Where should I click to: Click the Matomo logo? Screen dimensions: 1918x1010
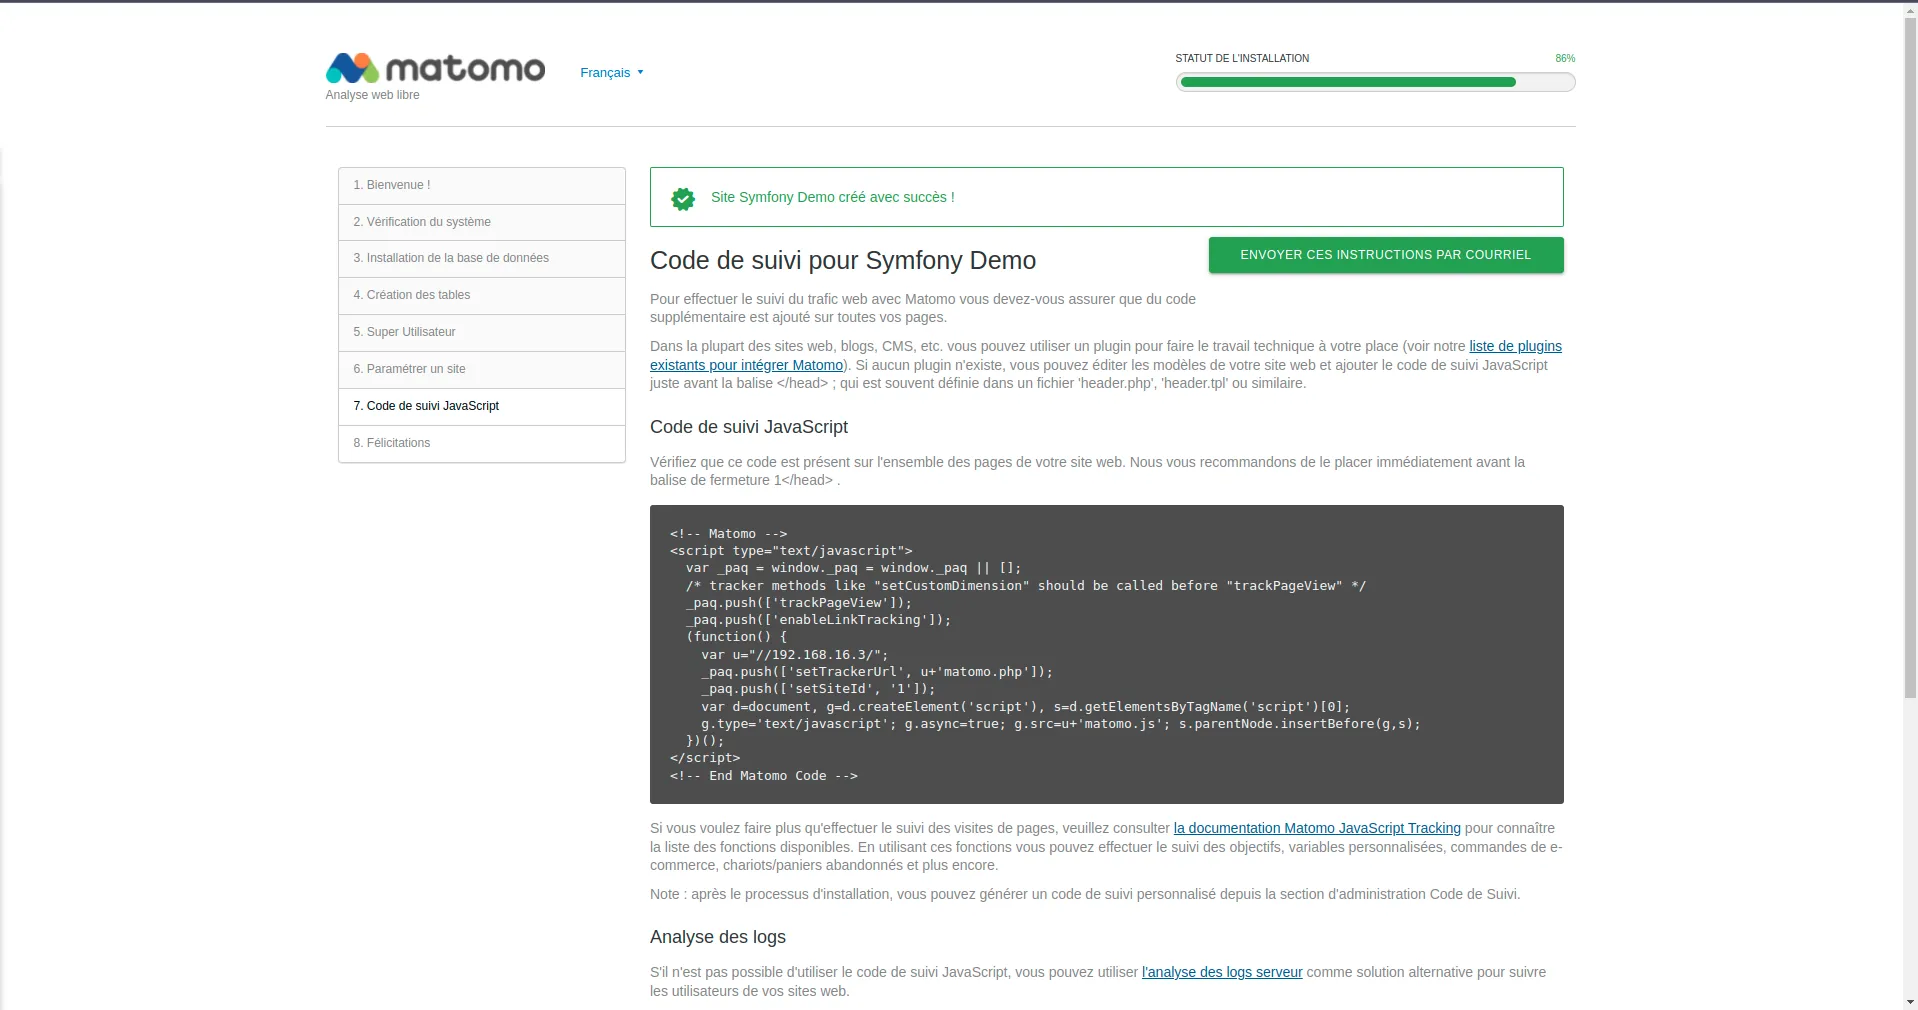[x=435, y=68]
